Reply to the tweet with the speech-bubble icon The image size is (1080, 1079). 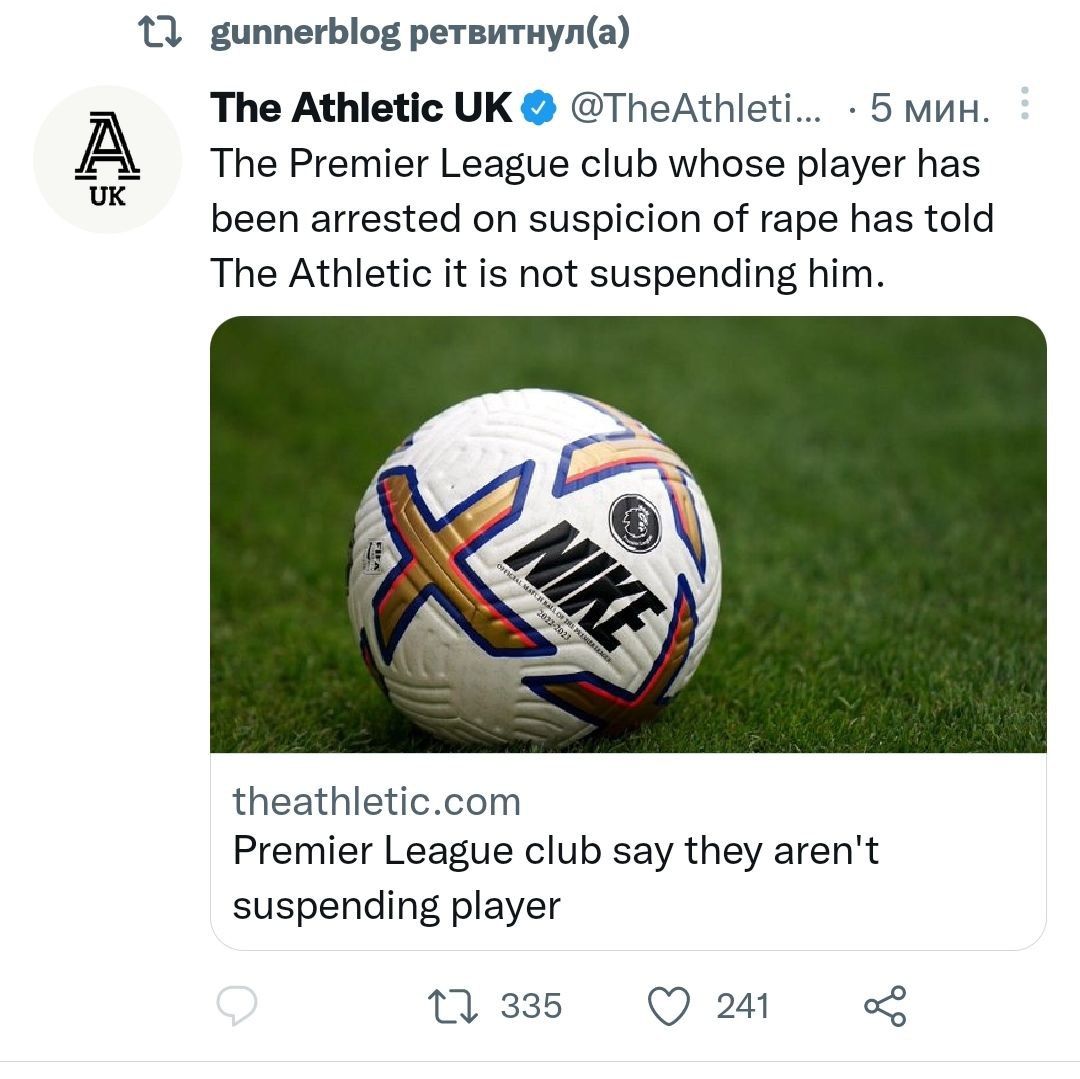pyautogui.click(x=237, y=1005)
